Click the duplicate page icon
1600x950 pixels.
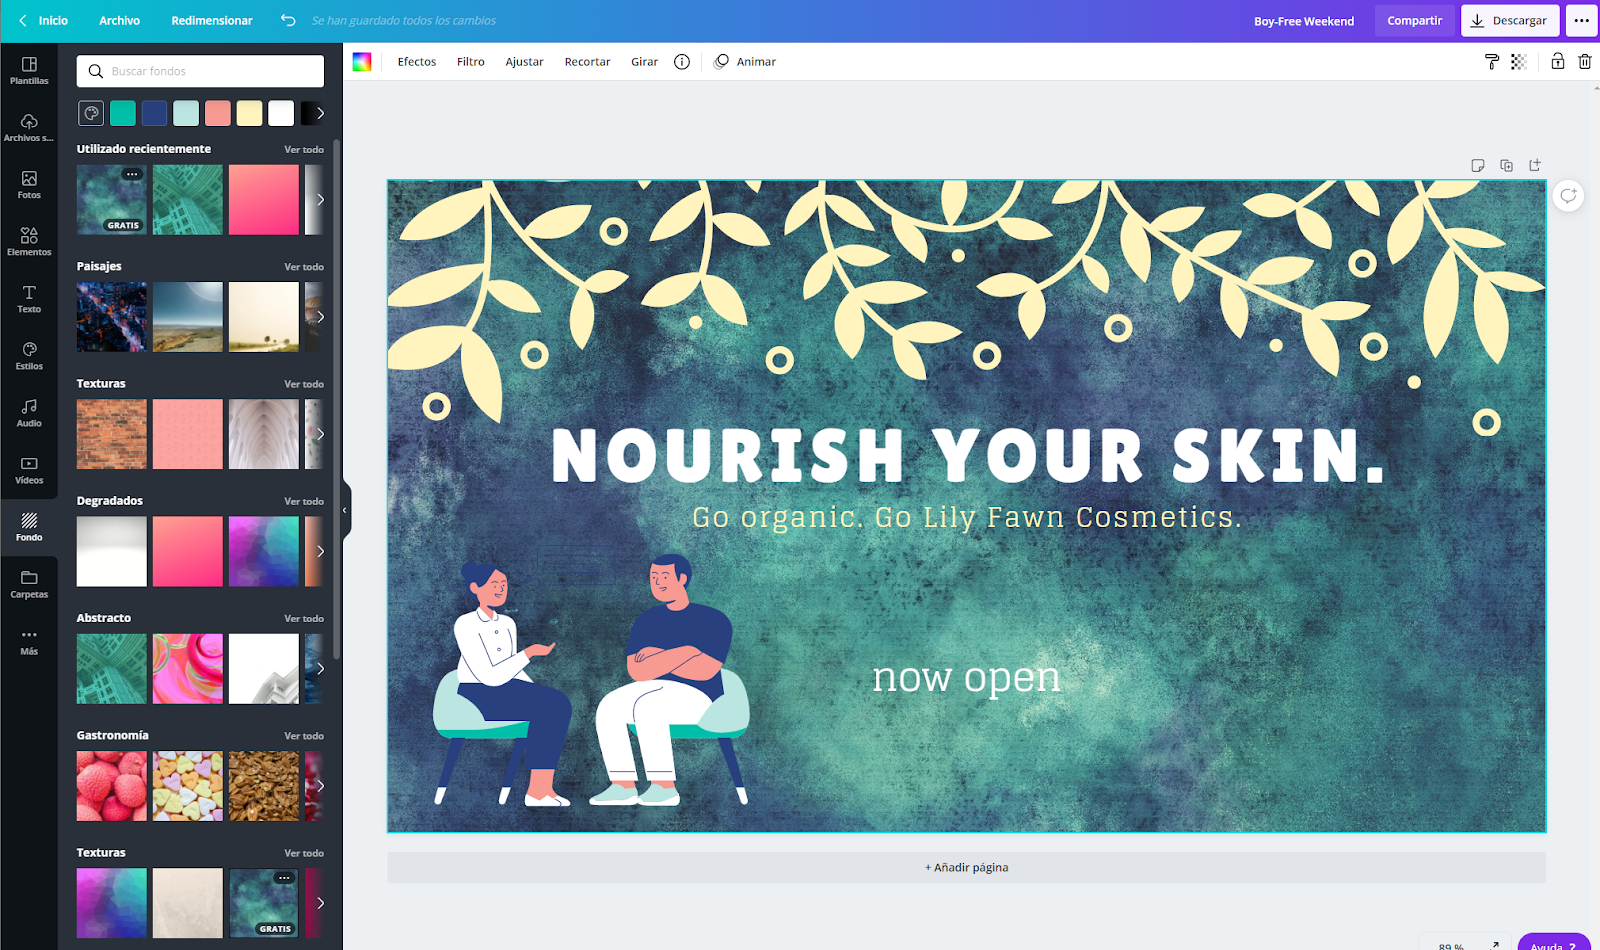point(1506,165)
